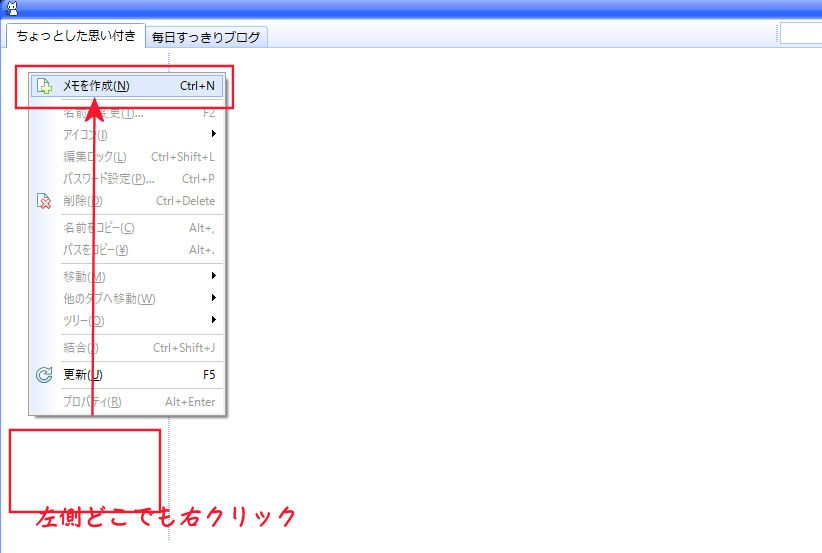Open the 移動(M) submenu
This screenshot has width=822, height=553.
click(x=127, y=276)
